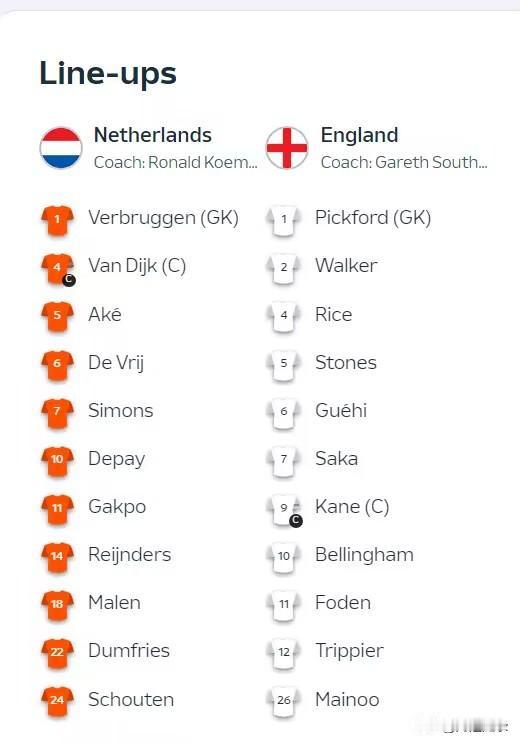Click the Line-ups section heading
Image resolution: width=520 pixels, height=744 pixels.
click(x=108, y=74)
